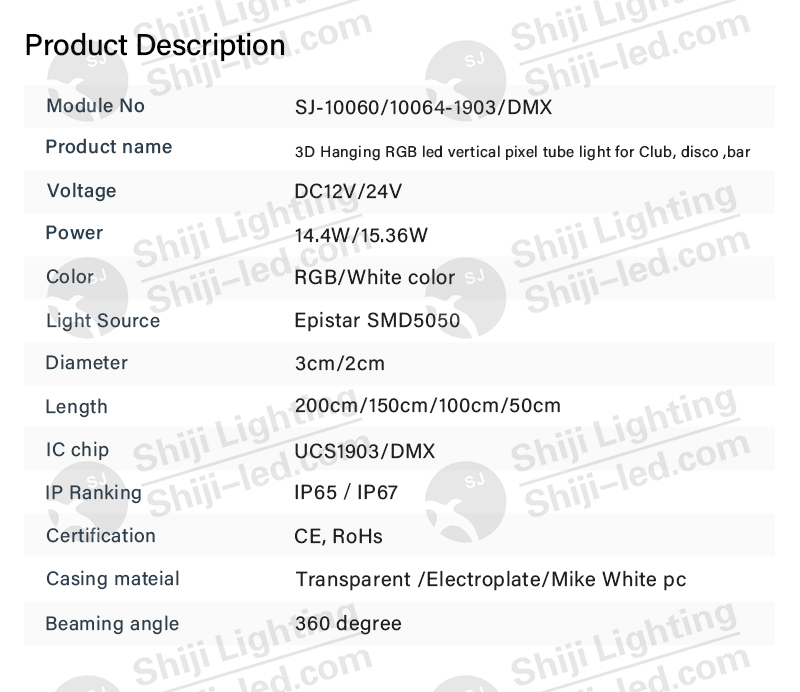Click the 200cm/150cm/100cm/50cm length value

point(428,406)
